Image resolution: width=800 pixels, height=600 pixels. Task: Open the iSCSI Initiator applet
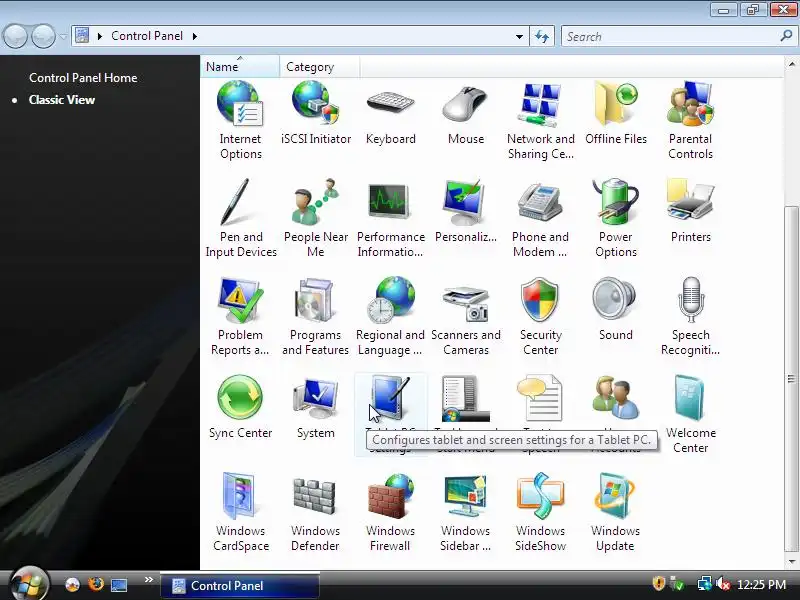[x=316, y=114]
